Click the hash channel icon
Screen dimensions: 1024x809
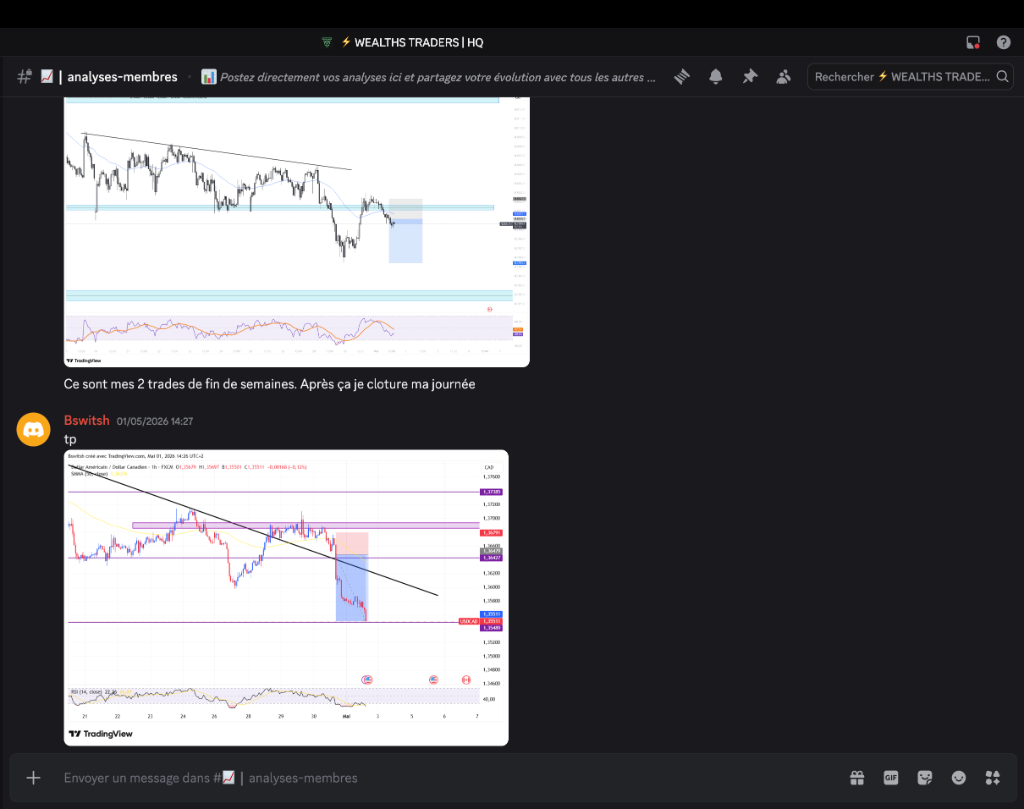click(24, 77)
